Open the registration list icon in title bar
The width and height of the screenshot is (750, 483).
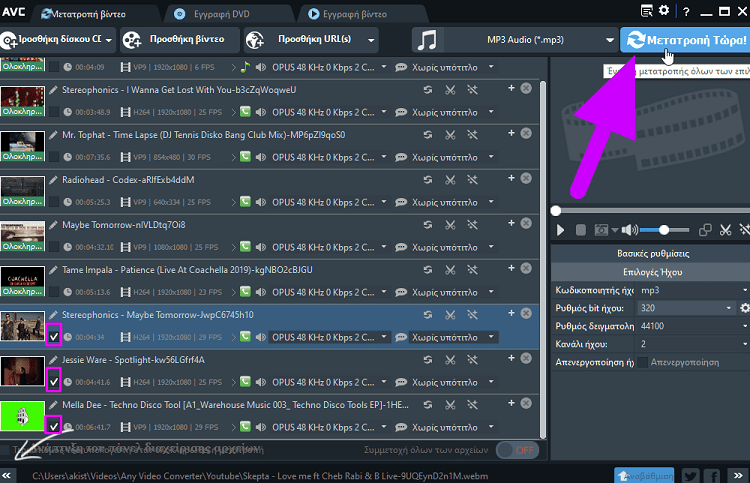coord(647,11)
